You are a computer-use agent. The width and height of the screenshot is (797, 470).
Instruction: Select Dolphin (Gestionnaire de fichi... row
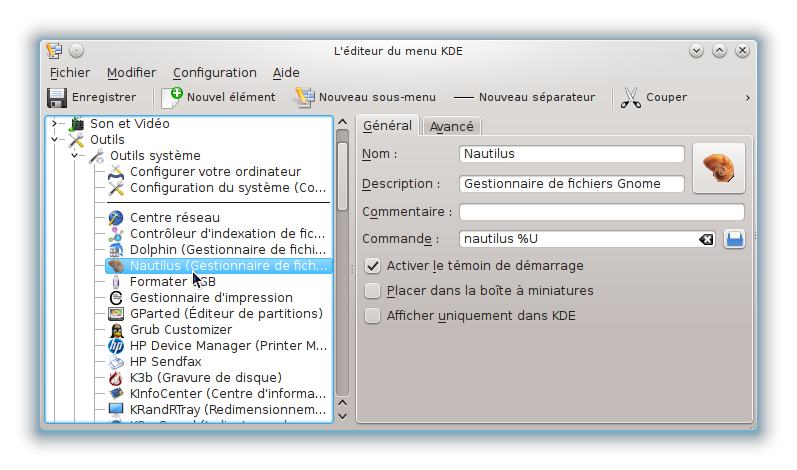(219, 250)
